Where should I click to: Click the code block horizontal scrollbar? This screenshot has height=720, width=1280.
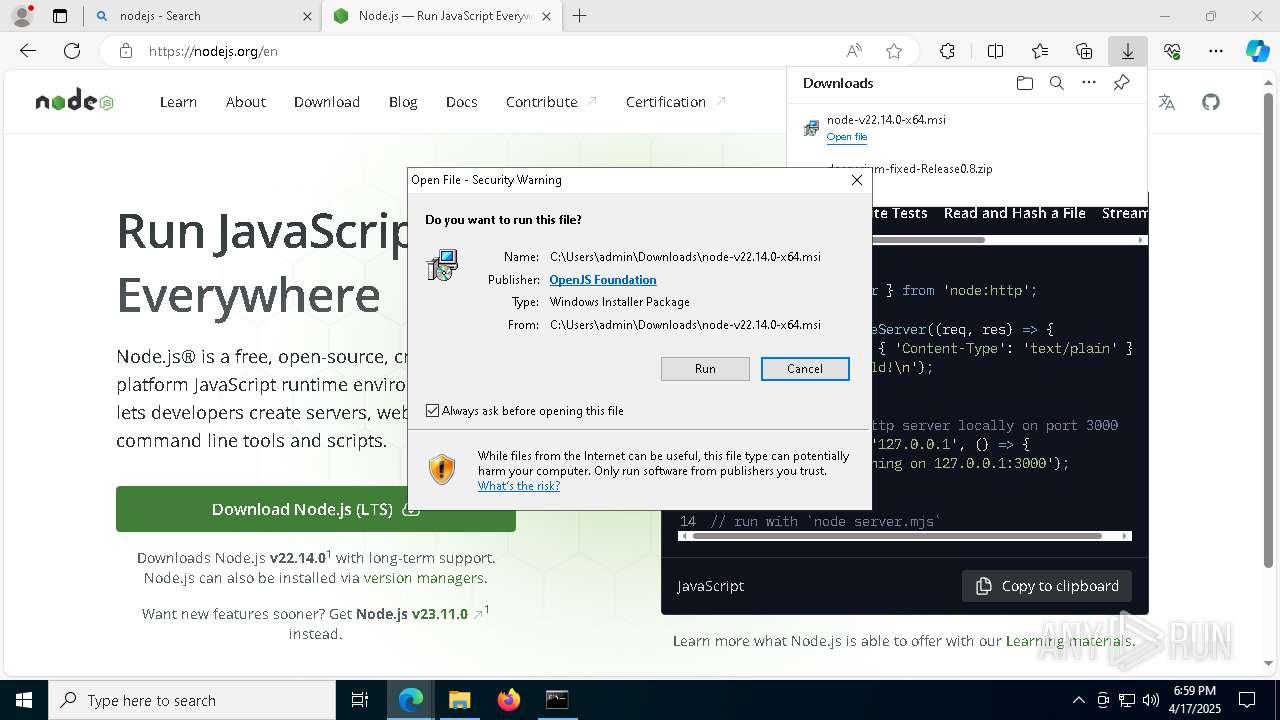coord(897,536)
